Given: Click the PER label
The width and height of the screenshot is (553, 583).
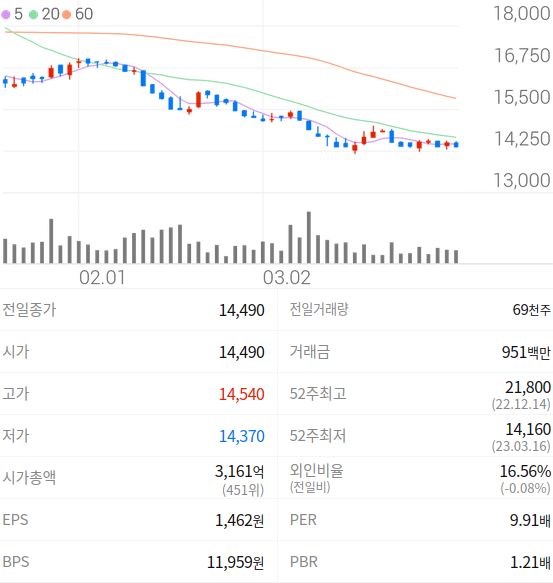Looking at the screenshot, I should (x=303, y=520).
